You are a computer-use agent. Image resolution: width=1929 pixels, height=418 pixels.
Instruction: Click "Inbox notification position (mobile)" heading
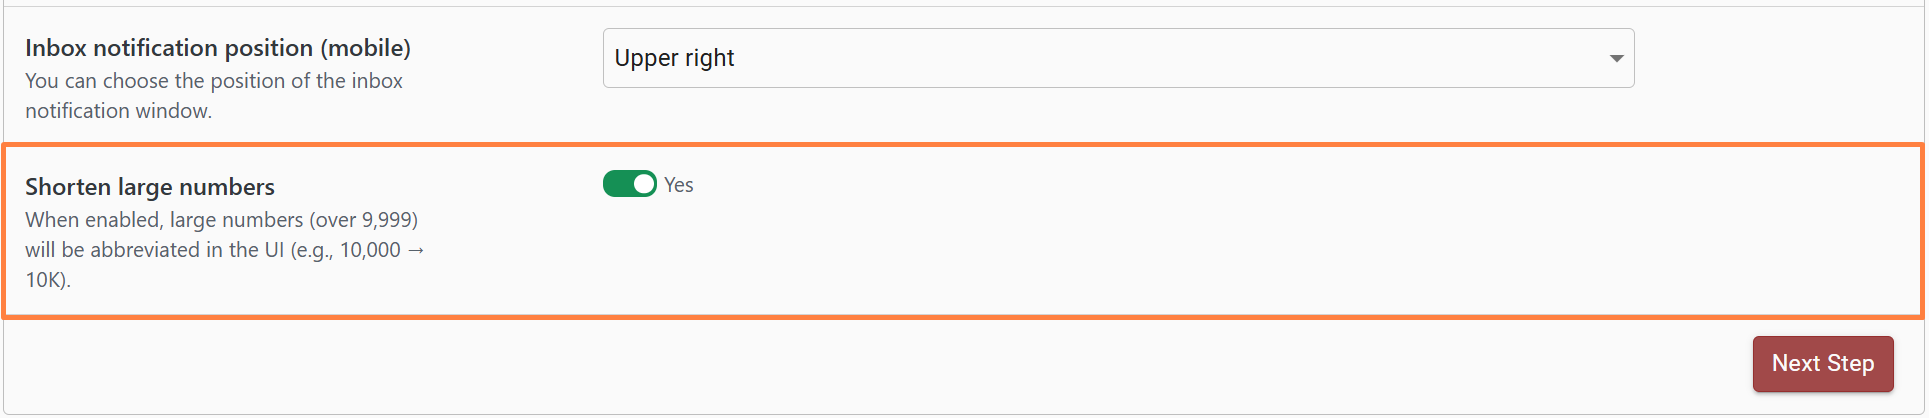(x=218, y=48)
